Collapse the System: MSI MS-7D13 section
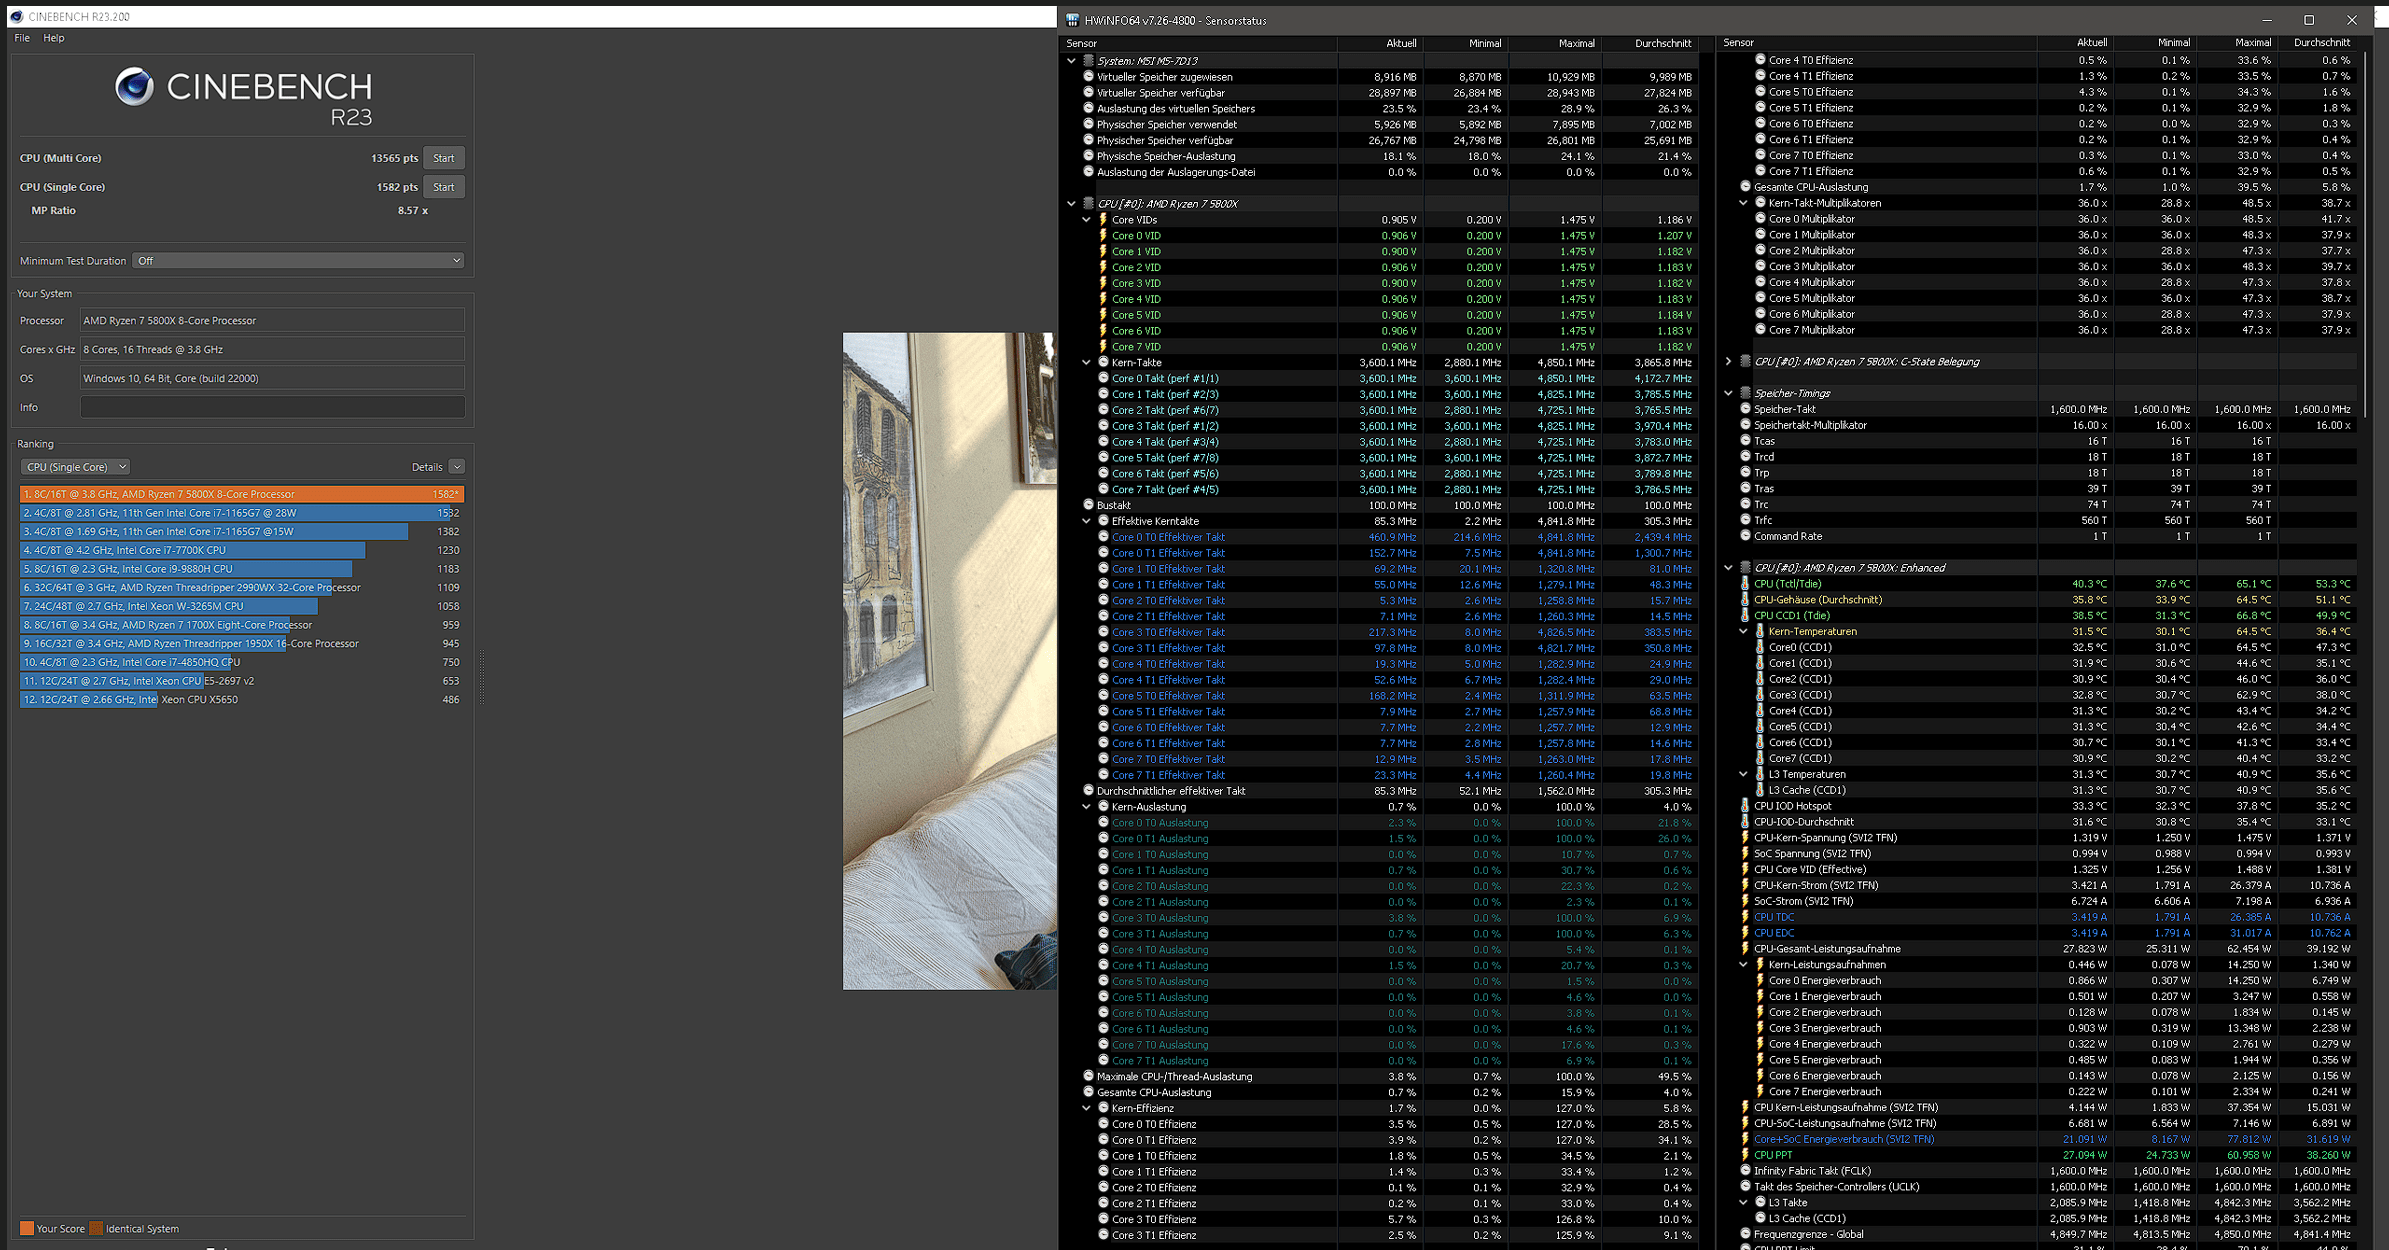The image size is (2389, 1250). [1072, 61]
